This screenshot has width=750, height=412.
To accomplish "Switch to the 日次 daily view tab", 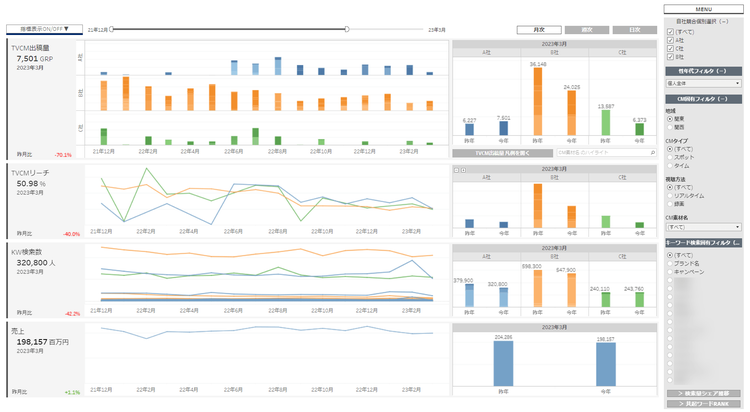I will tap(635, 30).
